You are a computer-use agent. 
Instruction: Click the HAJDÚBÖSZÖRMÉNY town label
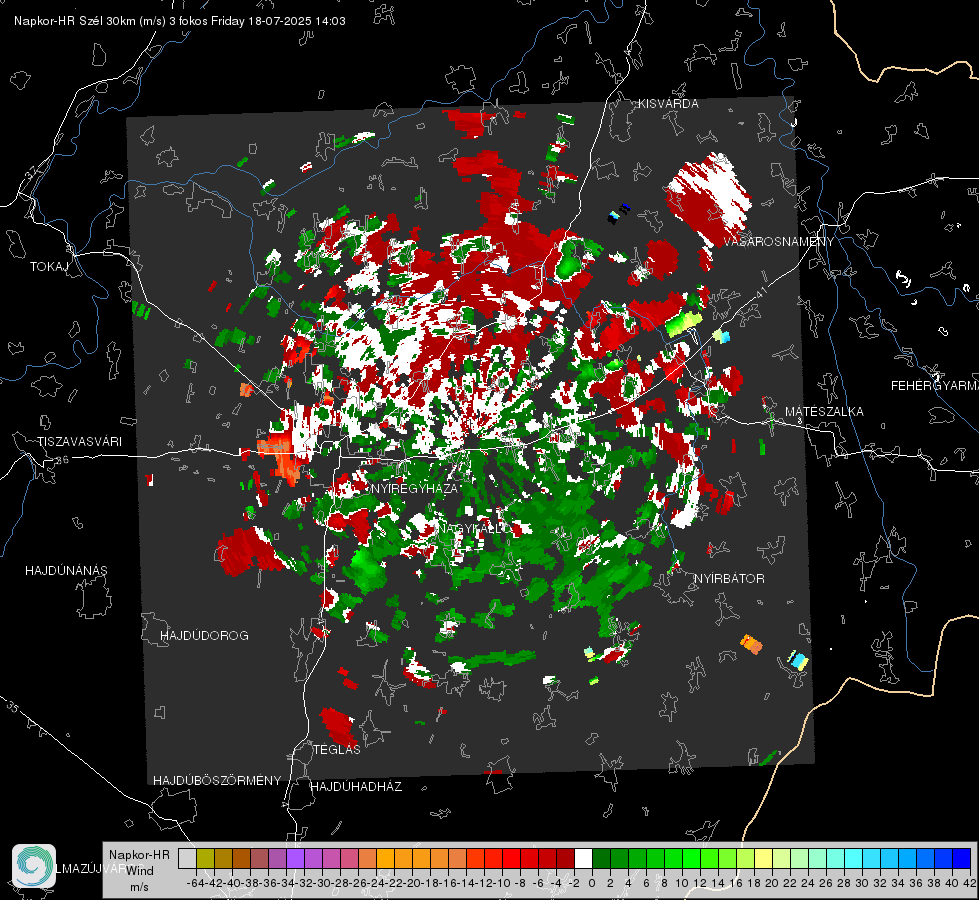point(217,781)
